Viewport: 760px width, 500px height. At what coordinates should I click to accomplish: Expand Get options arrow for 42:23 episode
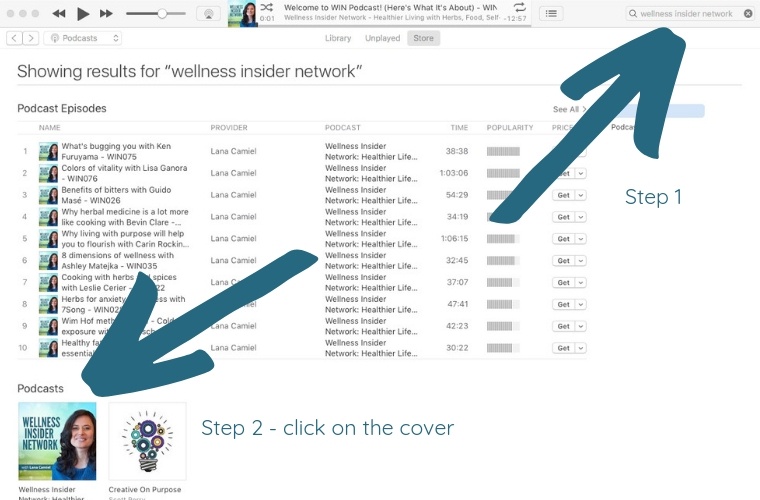point(581,326)
